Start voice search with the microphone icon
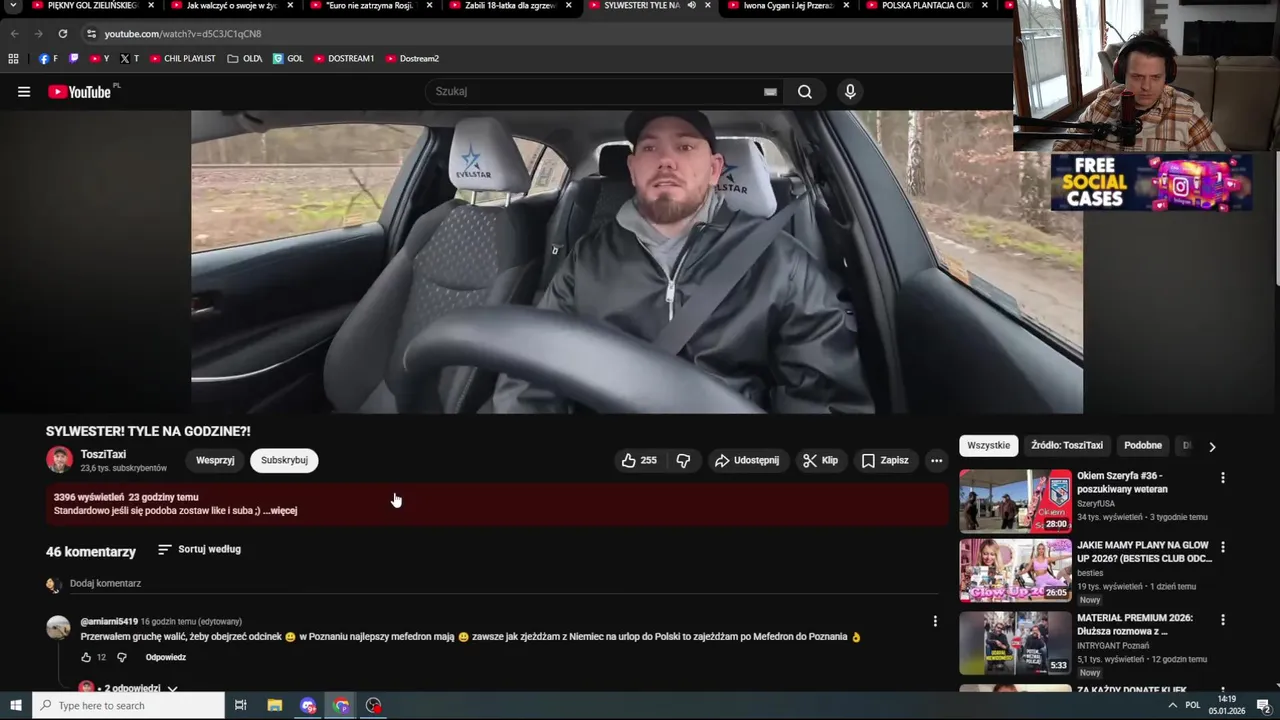This screenshot has height=720, width=1280. coord(850,92)
